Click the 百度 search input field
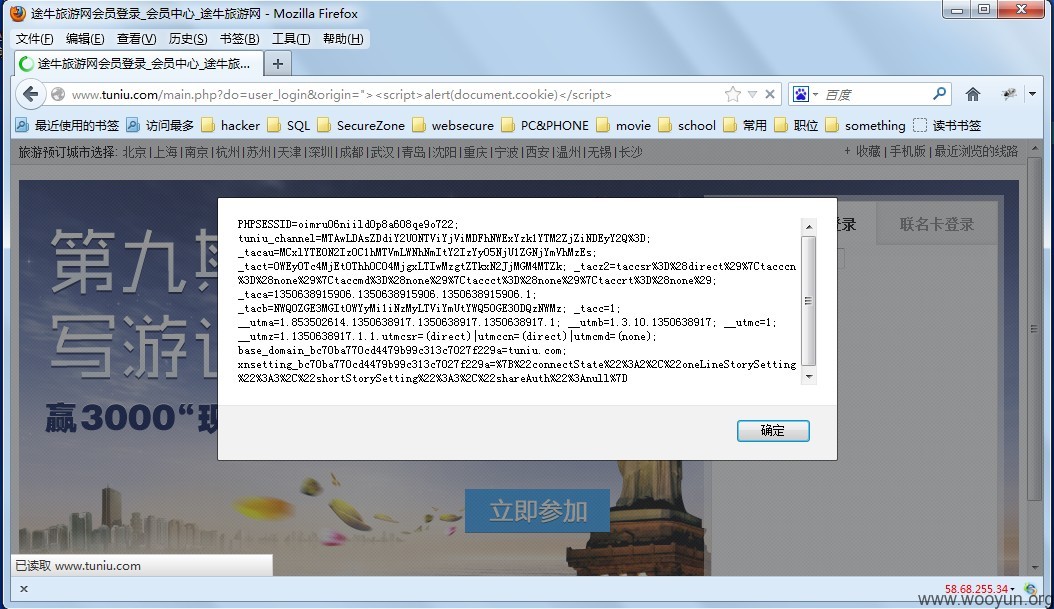 click(x=875, y=95)
